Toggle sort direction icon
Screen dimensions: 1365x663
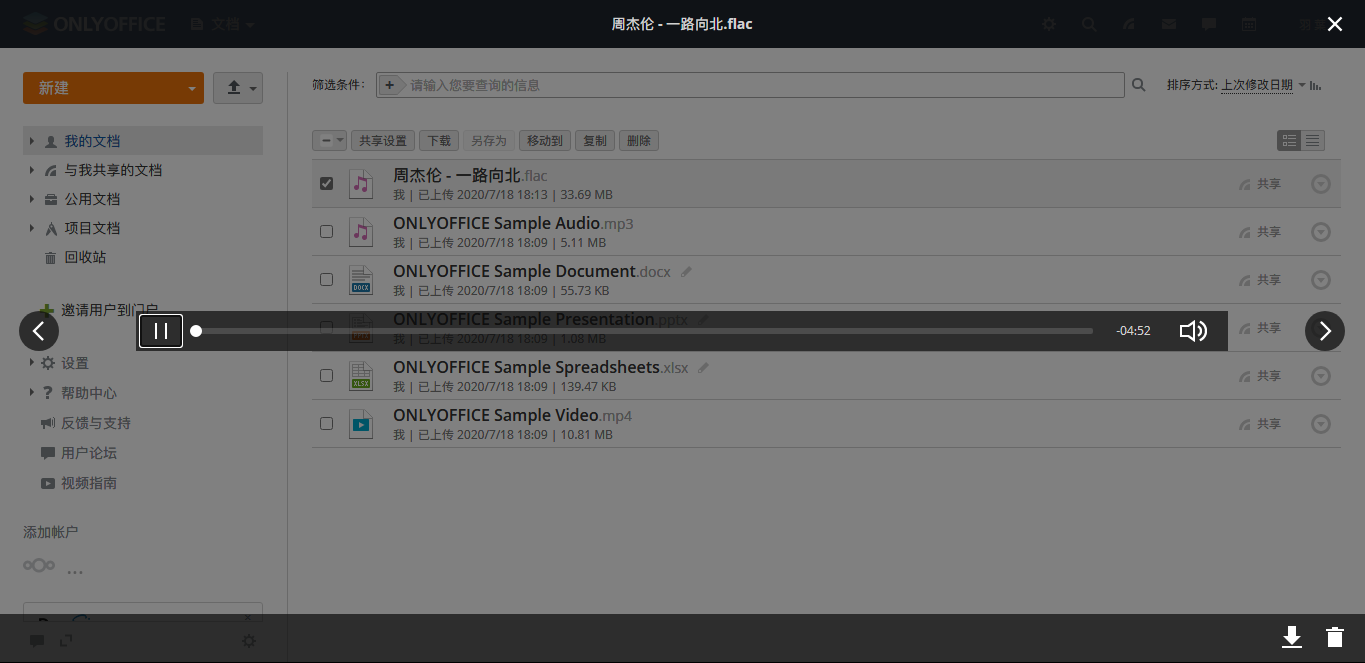coord(1316,85)
